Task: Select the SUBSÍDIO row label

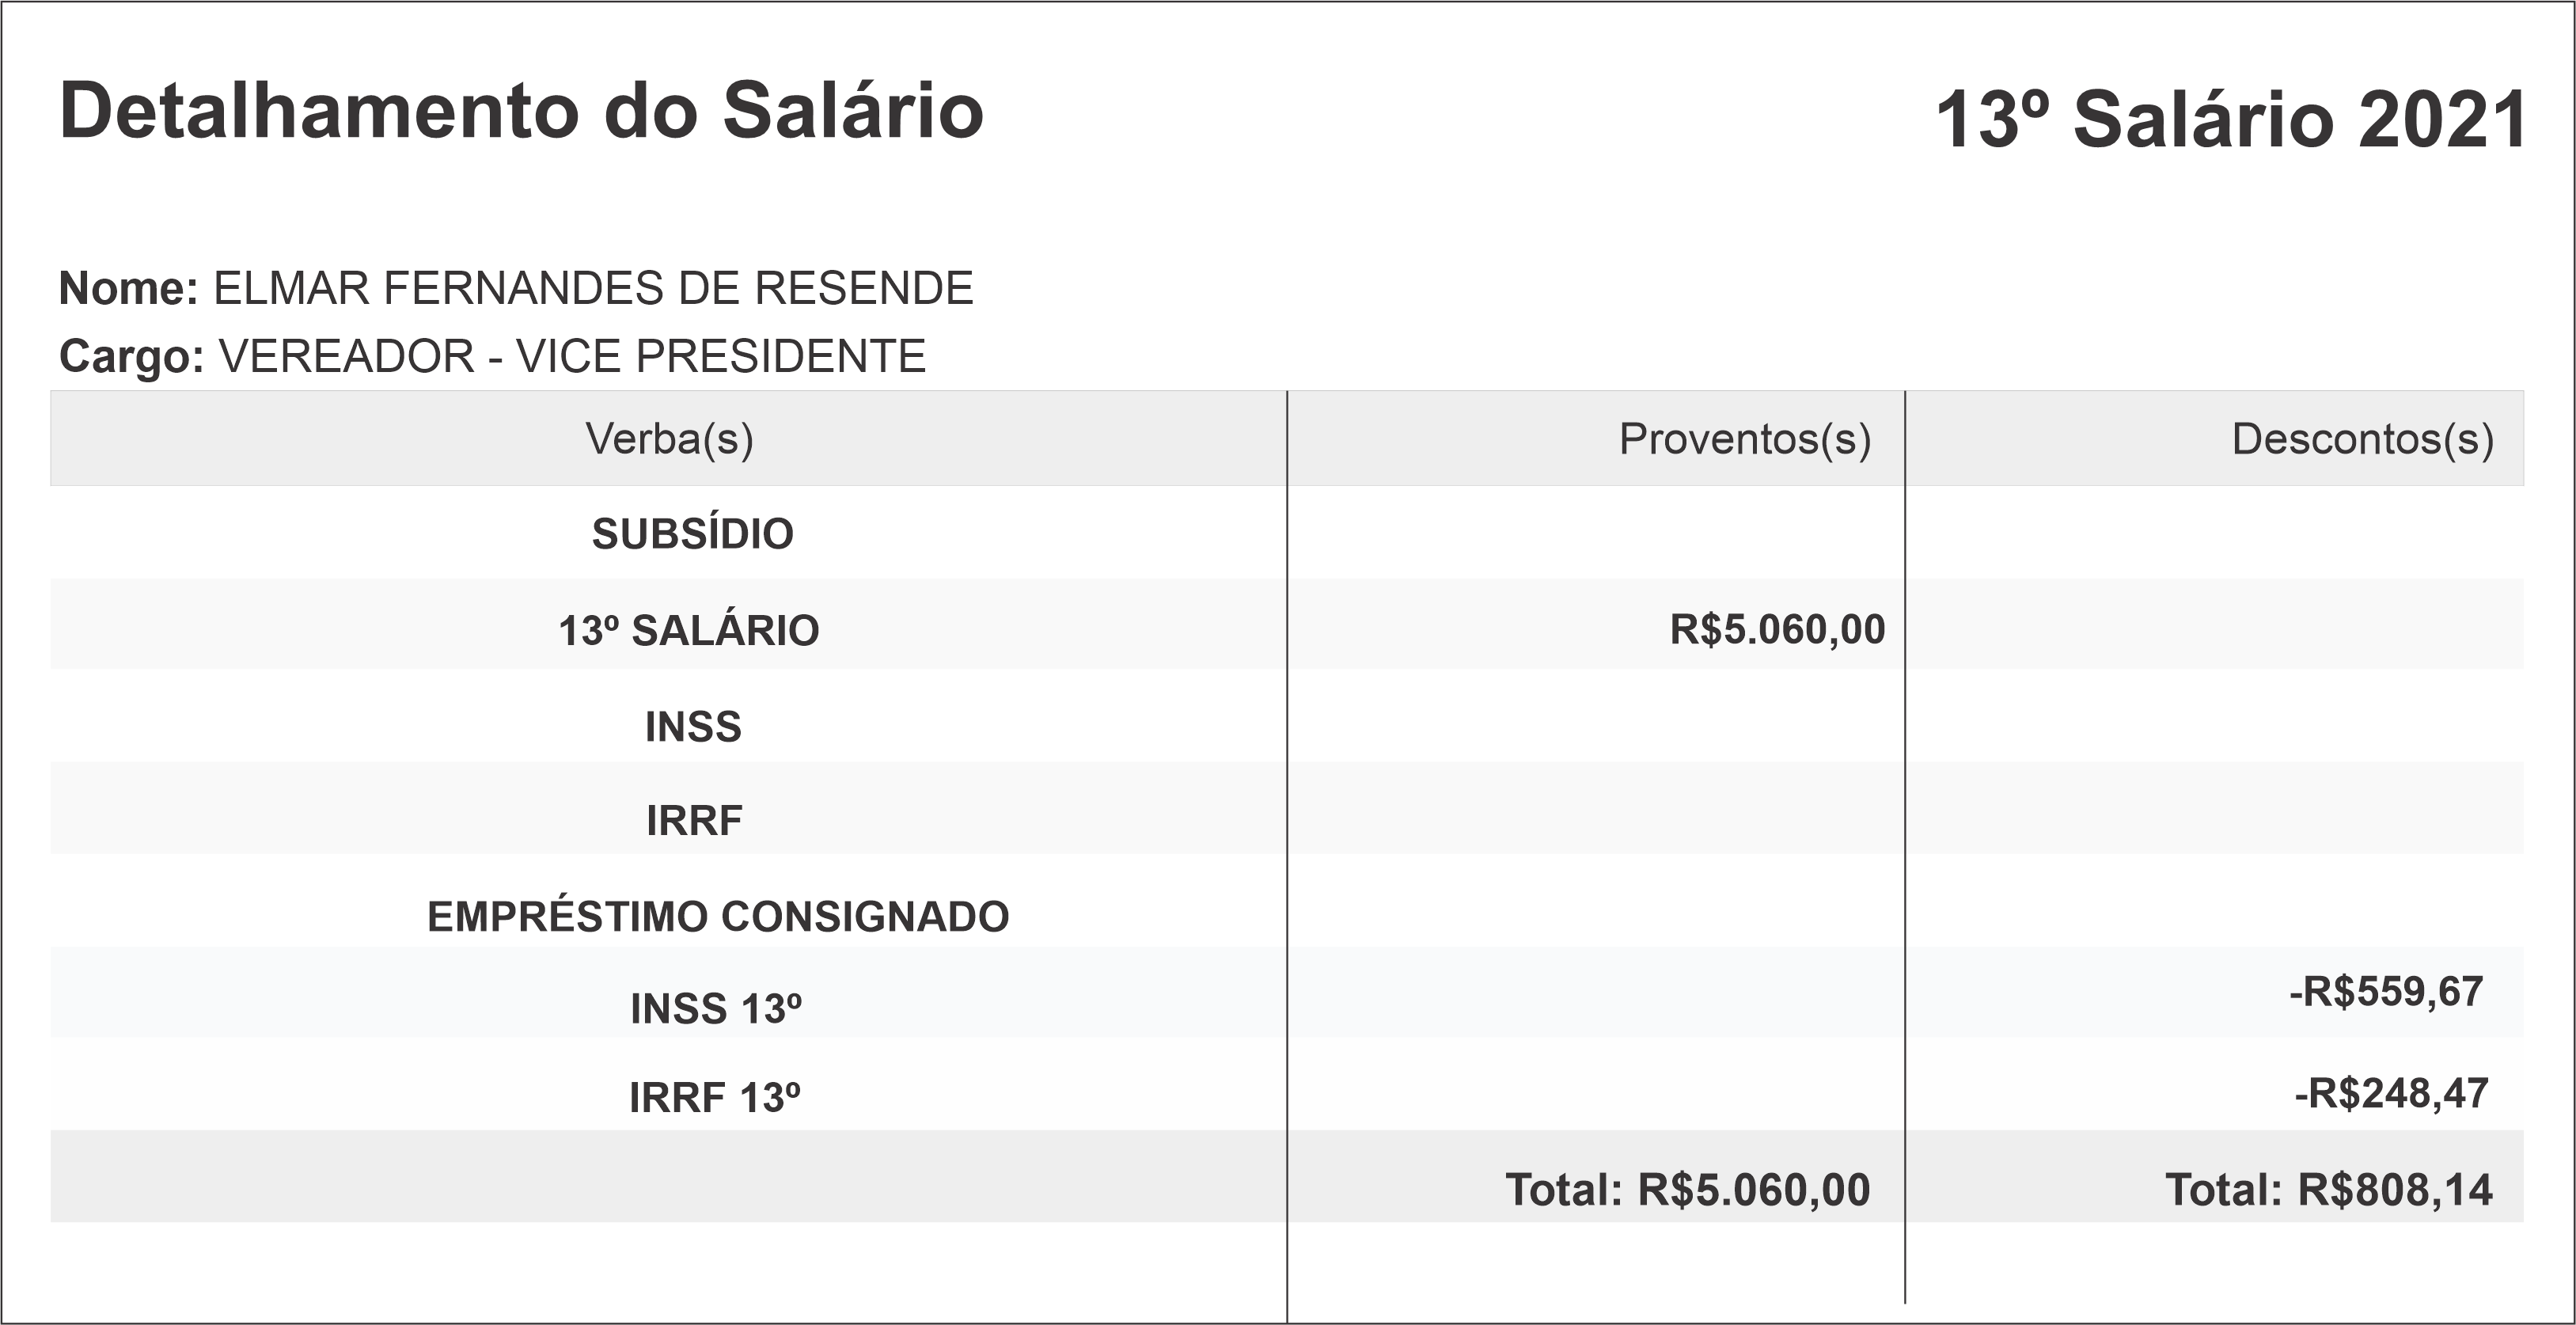Action: pos(692,534)
